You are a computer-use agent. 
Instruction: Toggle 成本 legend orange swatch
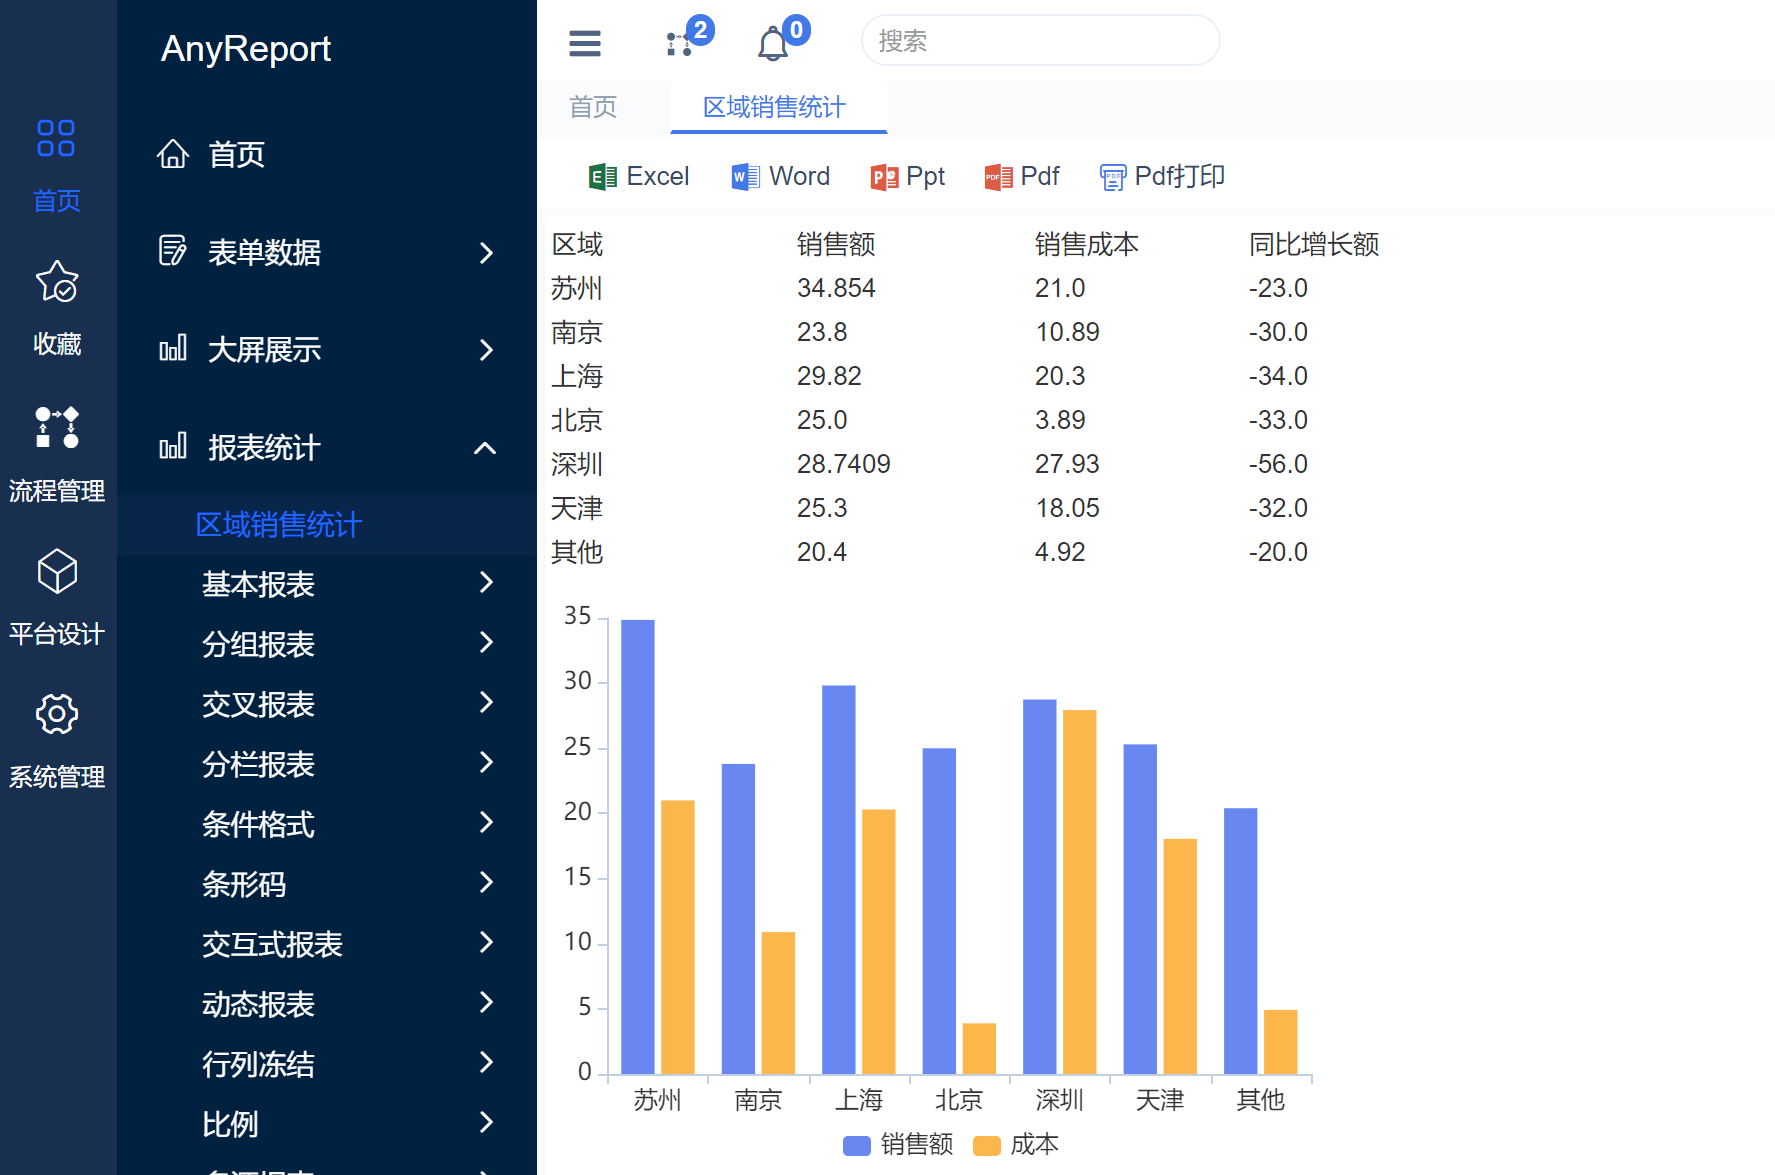pyautogui.click(x=987, y=1145)
